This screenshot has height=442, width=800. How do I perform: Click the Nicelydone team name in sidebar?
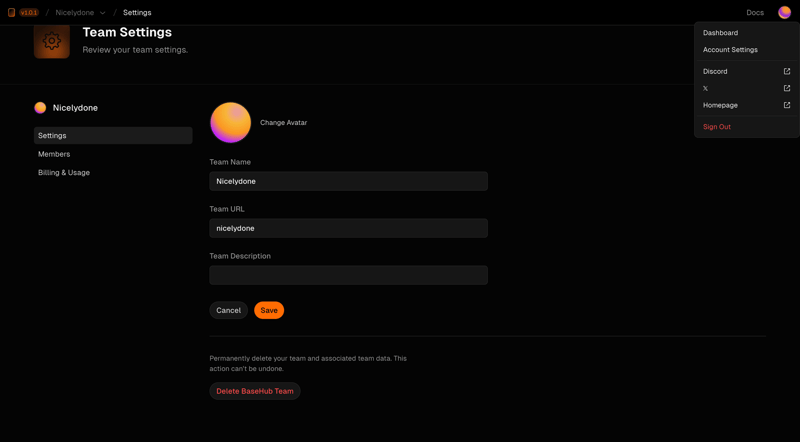75,108
